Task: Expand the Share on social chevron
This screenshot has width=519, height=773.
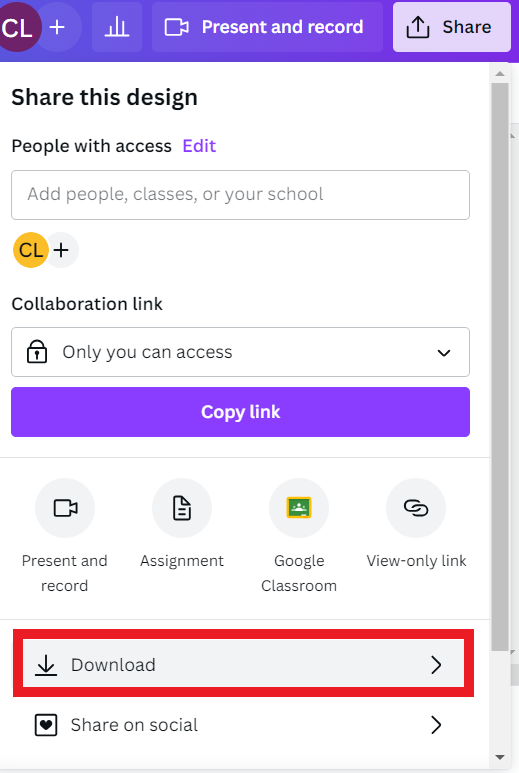Action: click(436, 725)
